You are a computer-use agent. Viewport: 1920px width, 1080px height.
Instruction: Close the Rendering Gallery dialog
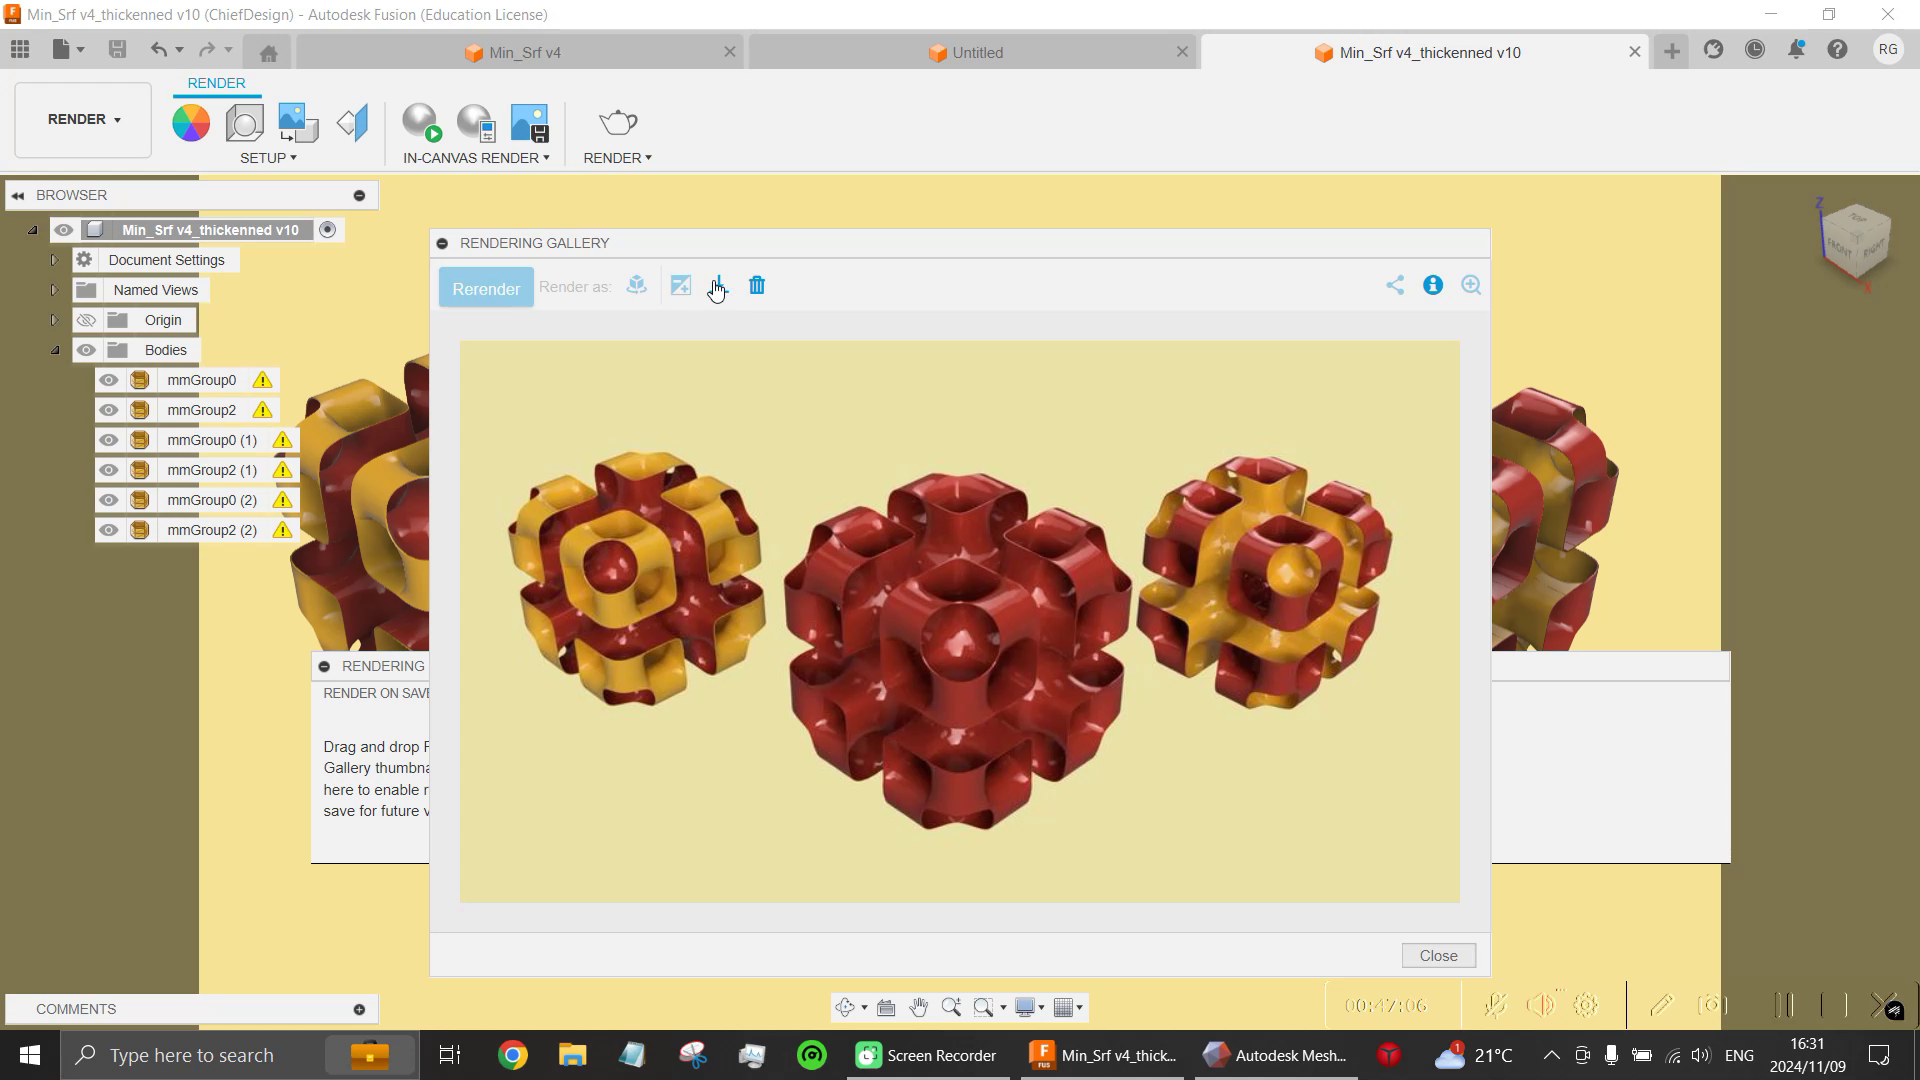[1438, 956]
